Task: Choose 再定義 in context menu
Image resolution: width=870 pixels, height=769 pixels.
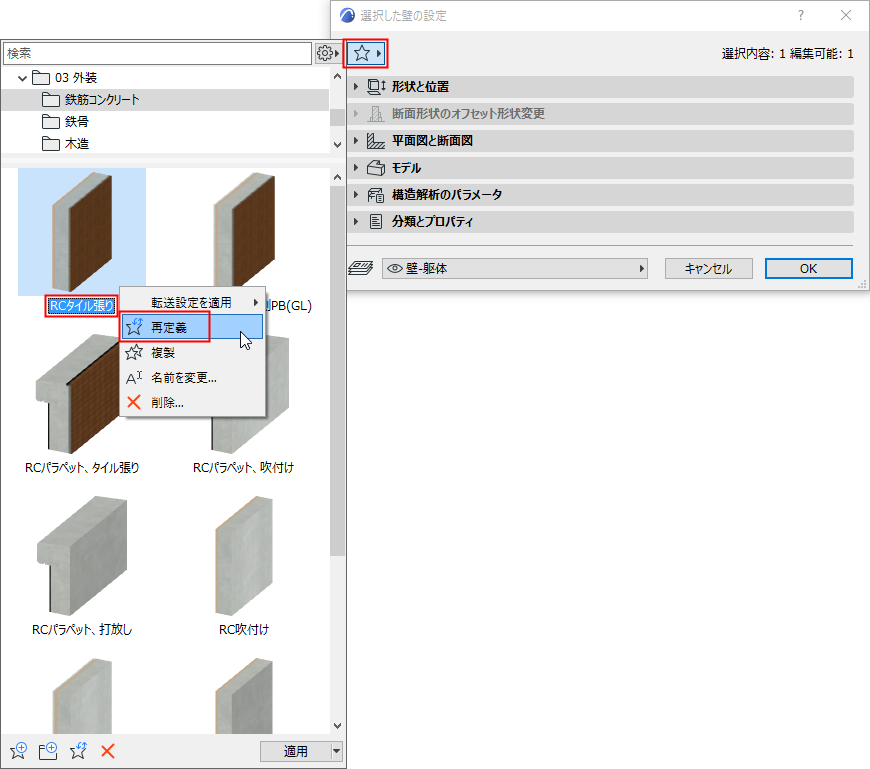Action: [192, 327]
